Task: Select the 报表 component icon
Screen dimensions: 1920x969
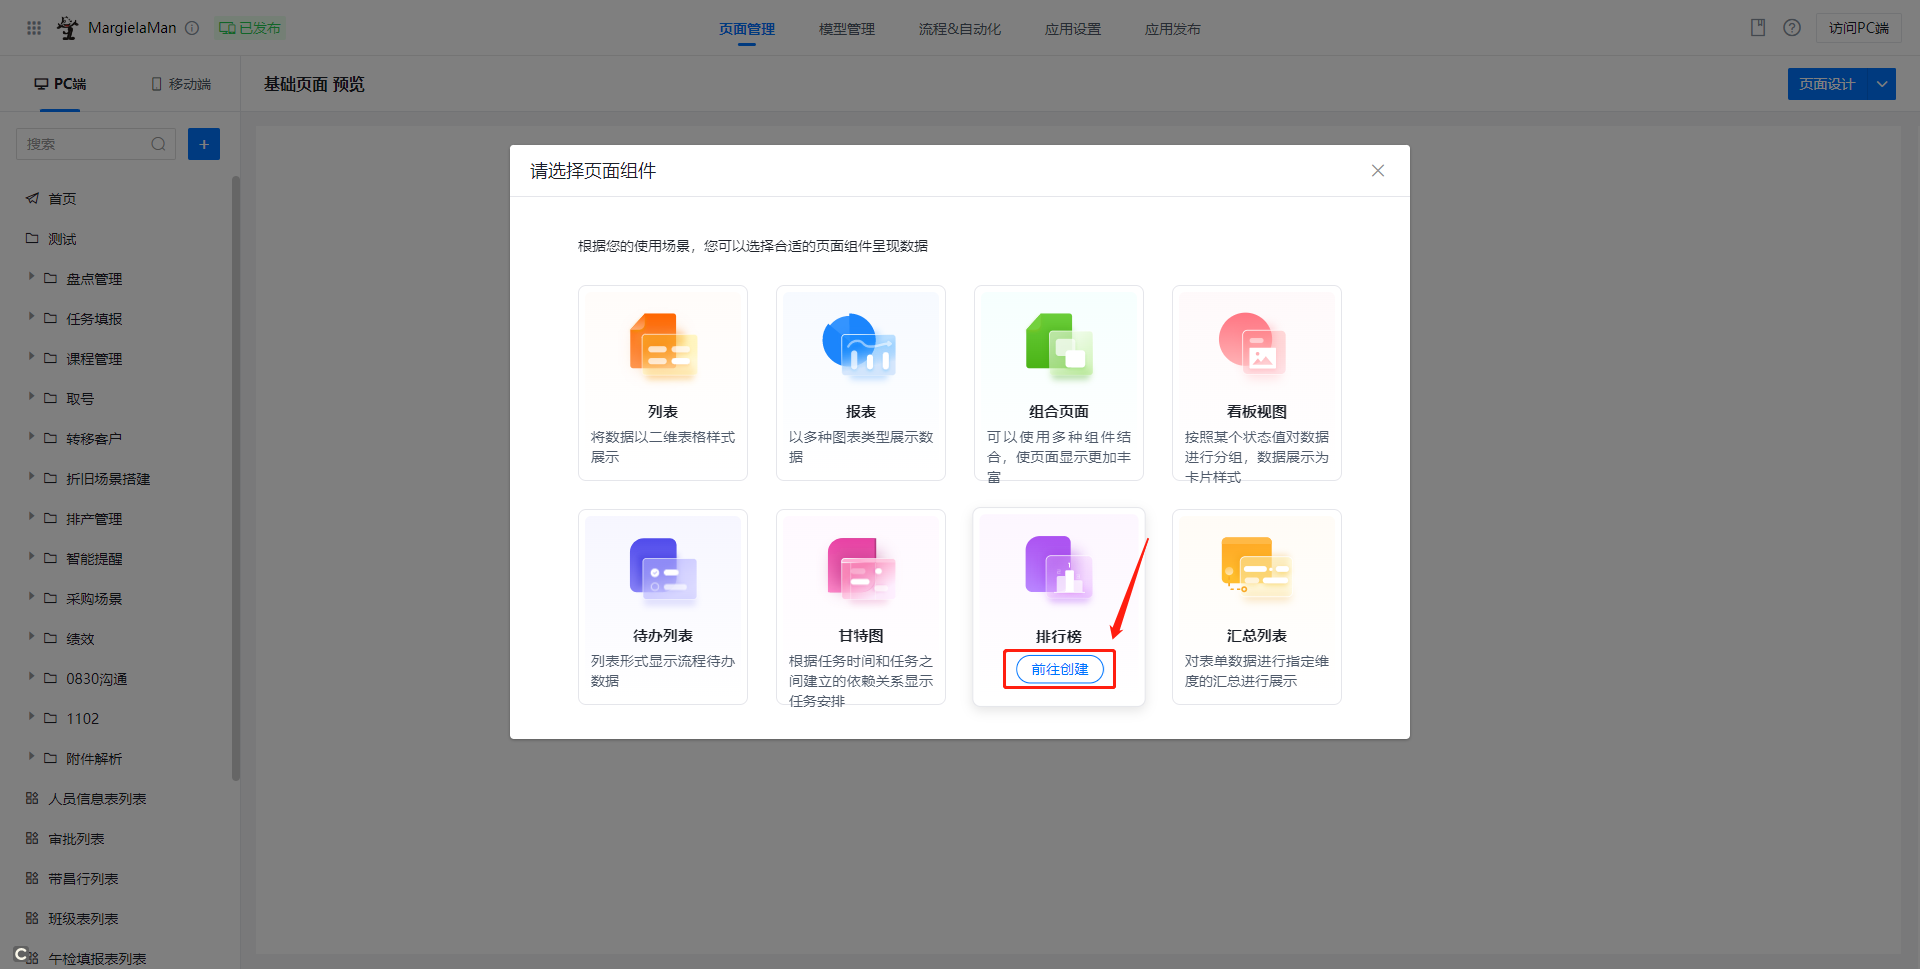Action: coord(860,346)
